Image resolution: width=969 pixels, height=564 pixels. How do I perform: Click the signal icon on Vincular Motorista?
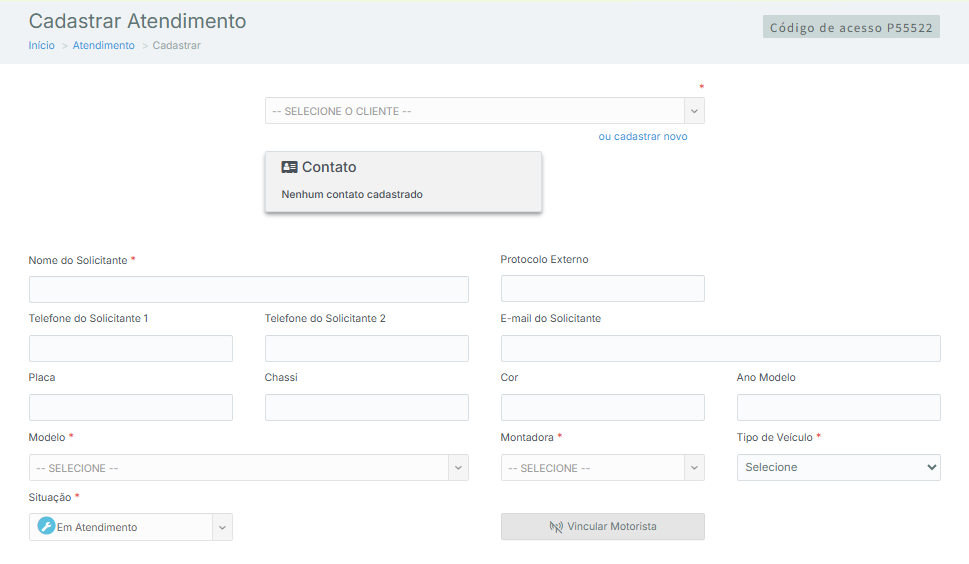(x=556, y=527)
